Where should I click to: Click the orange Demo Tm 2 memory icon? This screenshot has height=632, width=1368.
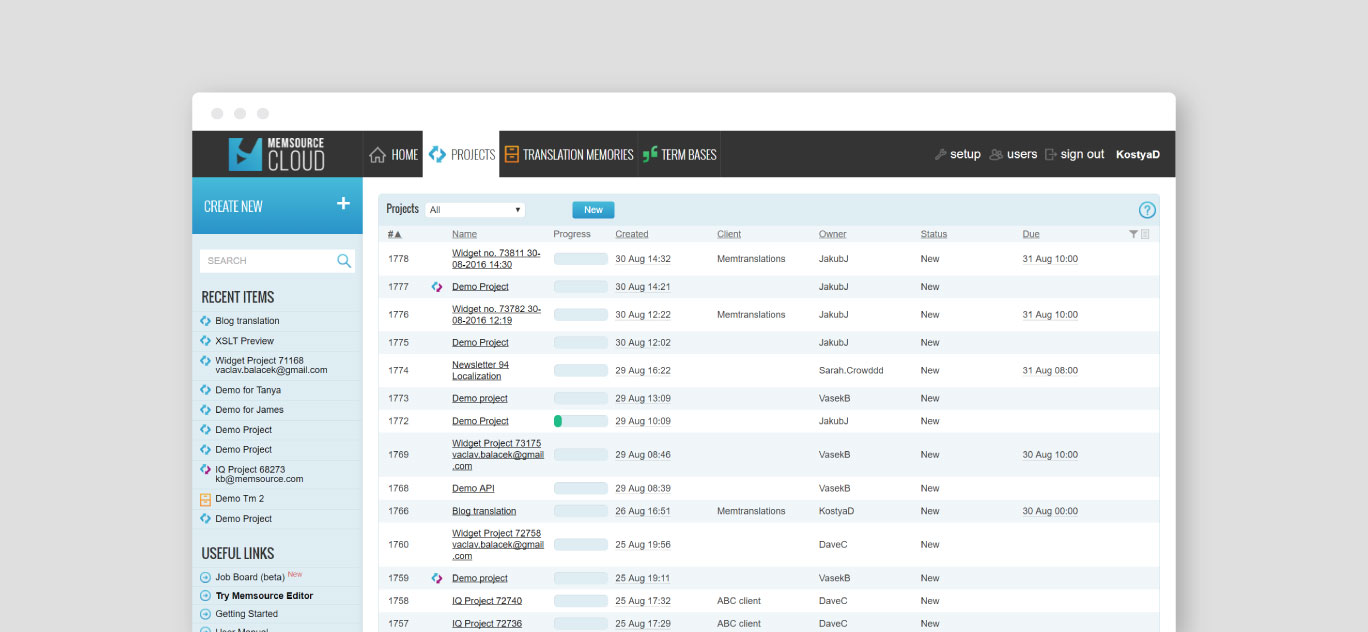205,498
